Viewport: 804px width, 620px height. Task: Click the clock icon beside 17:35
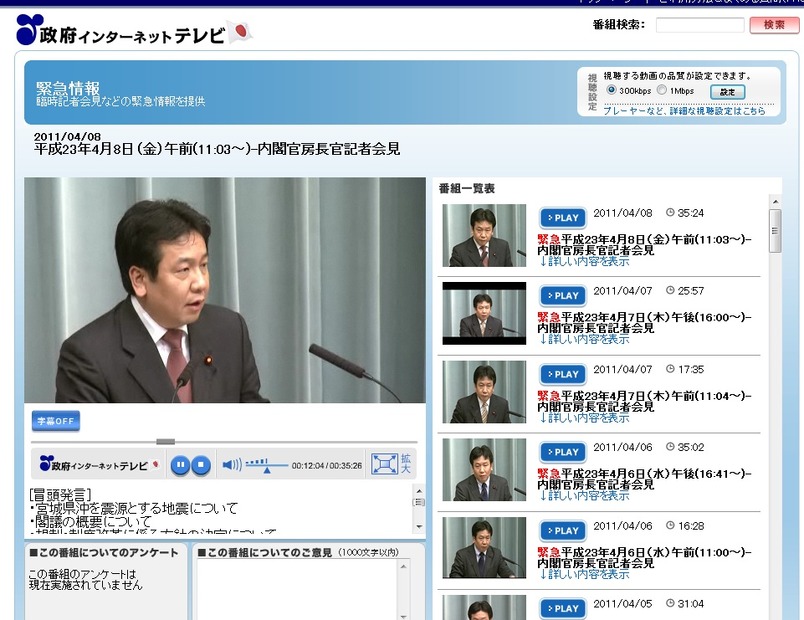pos(670,369)
